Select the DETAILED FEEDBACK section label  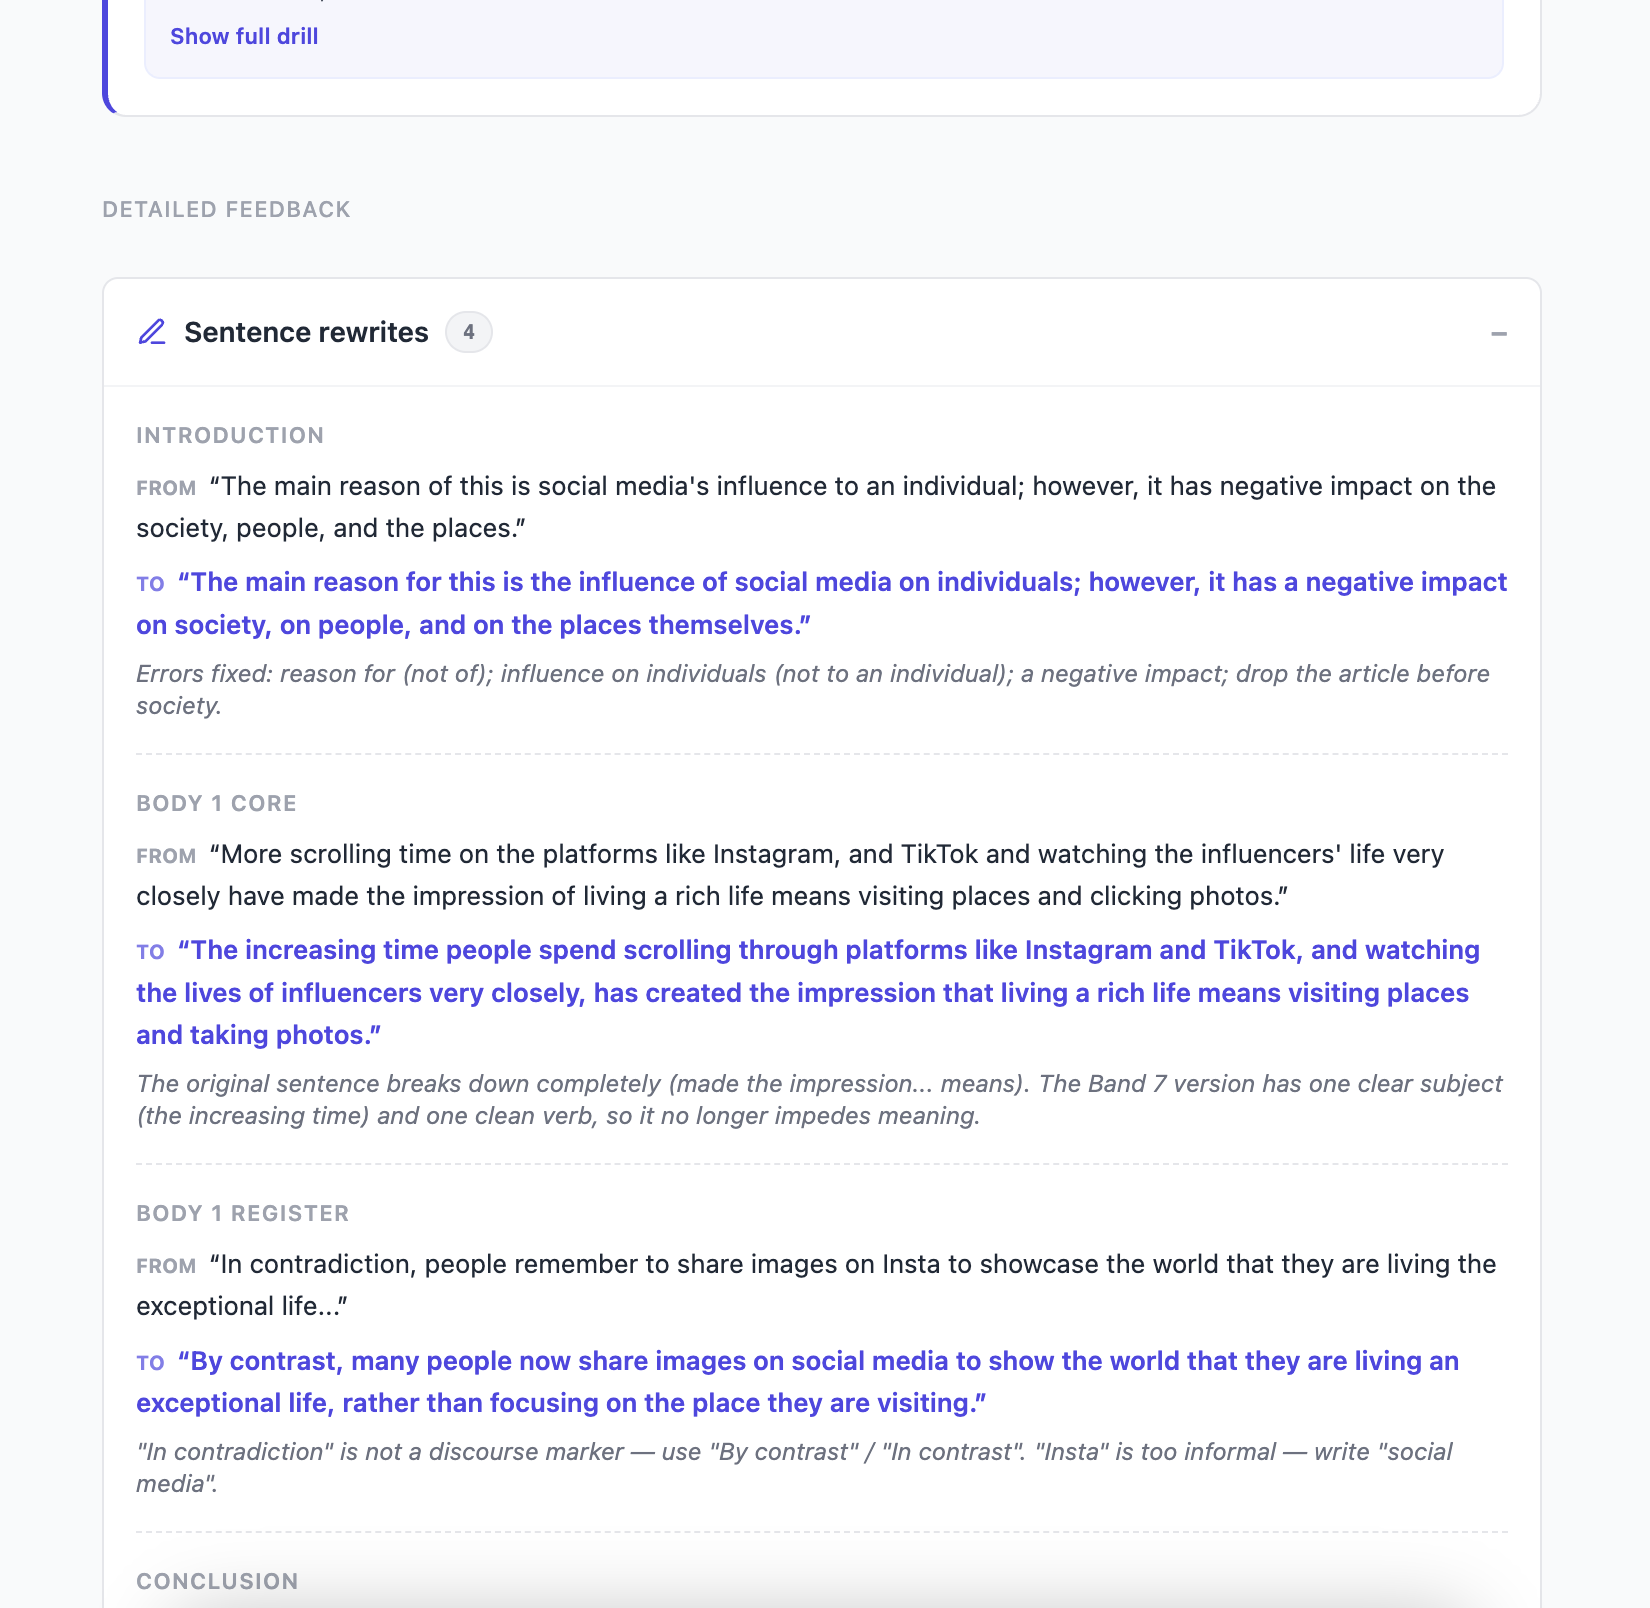pos(227,209)
